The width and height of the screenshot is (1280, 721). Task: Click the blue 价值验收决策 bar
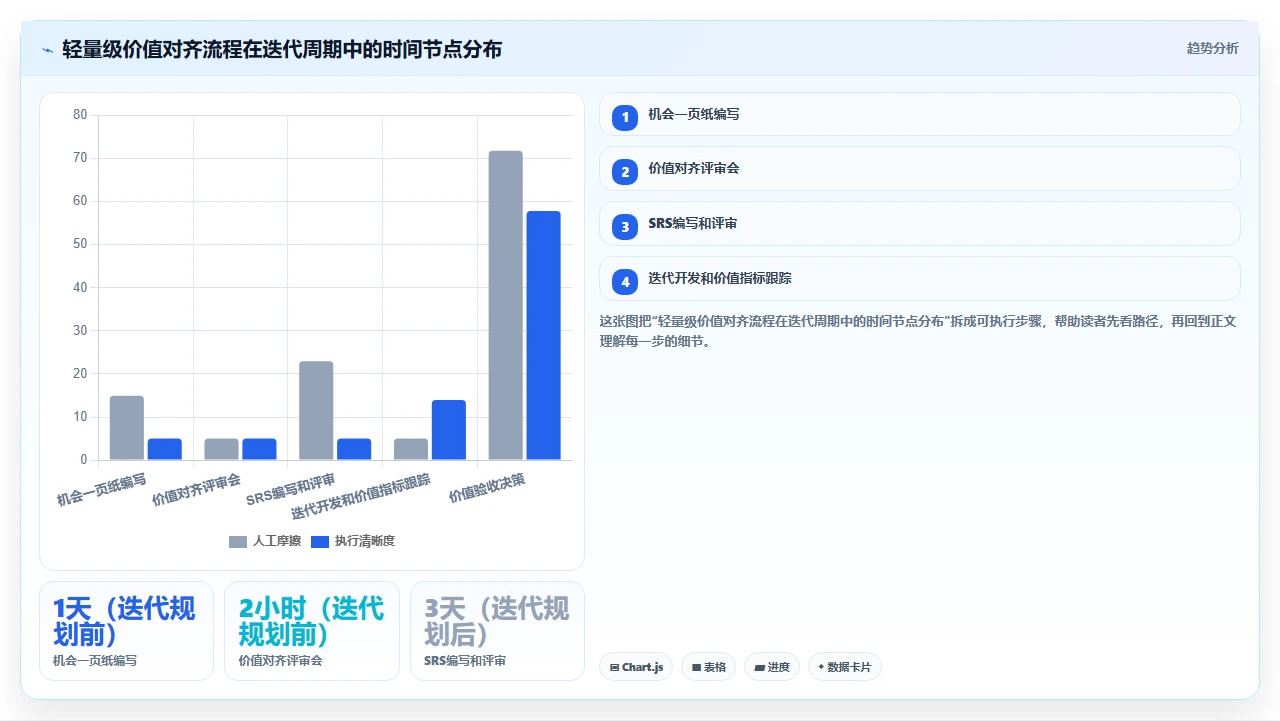point(544,335)
